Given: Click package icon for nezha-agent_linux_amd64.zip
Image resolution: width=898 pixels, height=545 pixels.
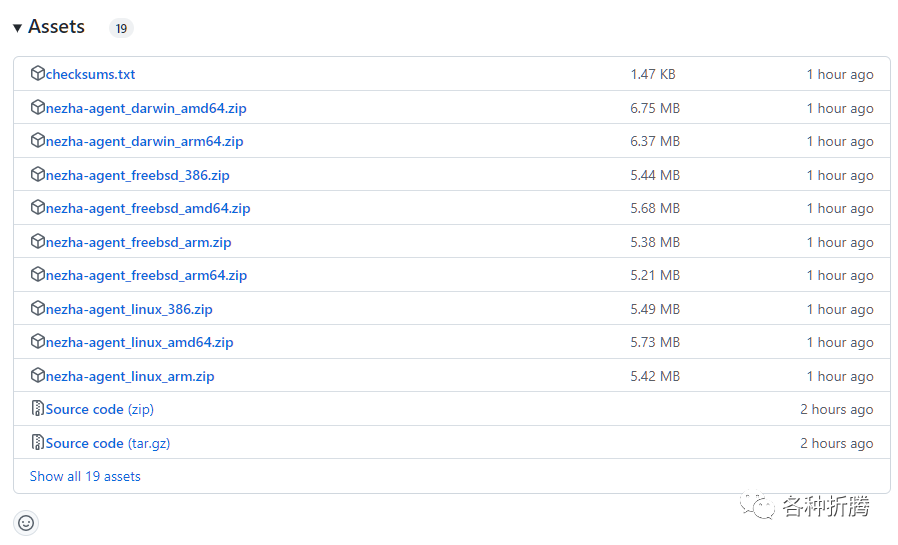Looking at the screenshot, I should 38,341.
